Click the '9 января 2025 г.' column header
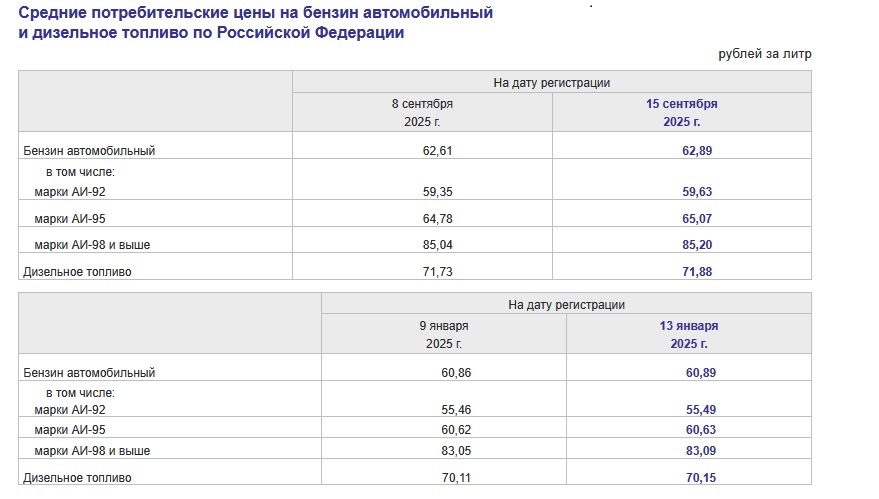Image resolution: width=879 pixels, height=499 pixels. tap(444, 334)
